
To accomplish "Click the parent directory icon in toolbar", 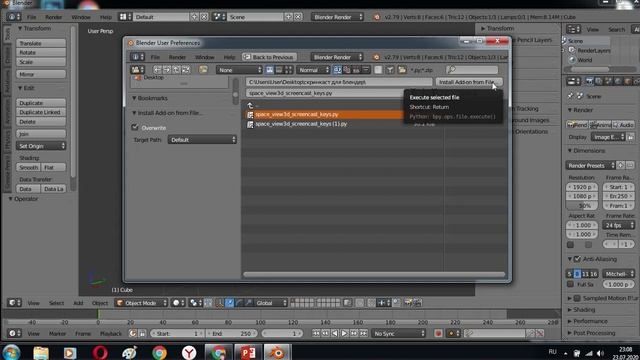I will click(176, 70).
